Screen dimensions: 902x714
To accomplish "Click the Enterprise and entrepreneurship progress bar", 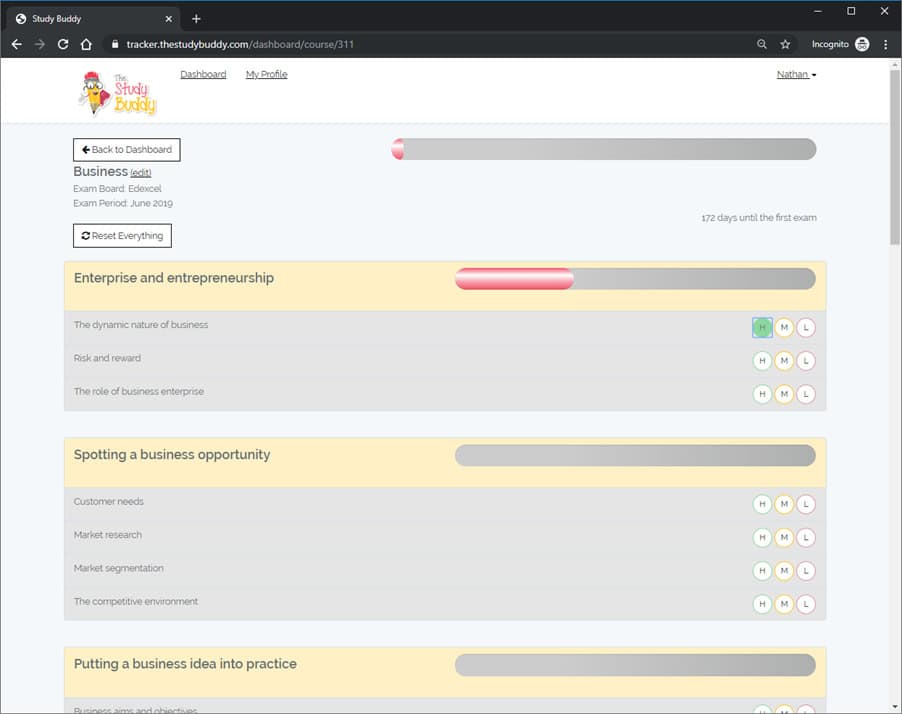I will tap(635, 279).
